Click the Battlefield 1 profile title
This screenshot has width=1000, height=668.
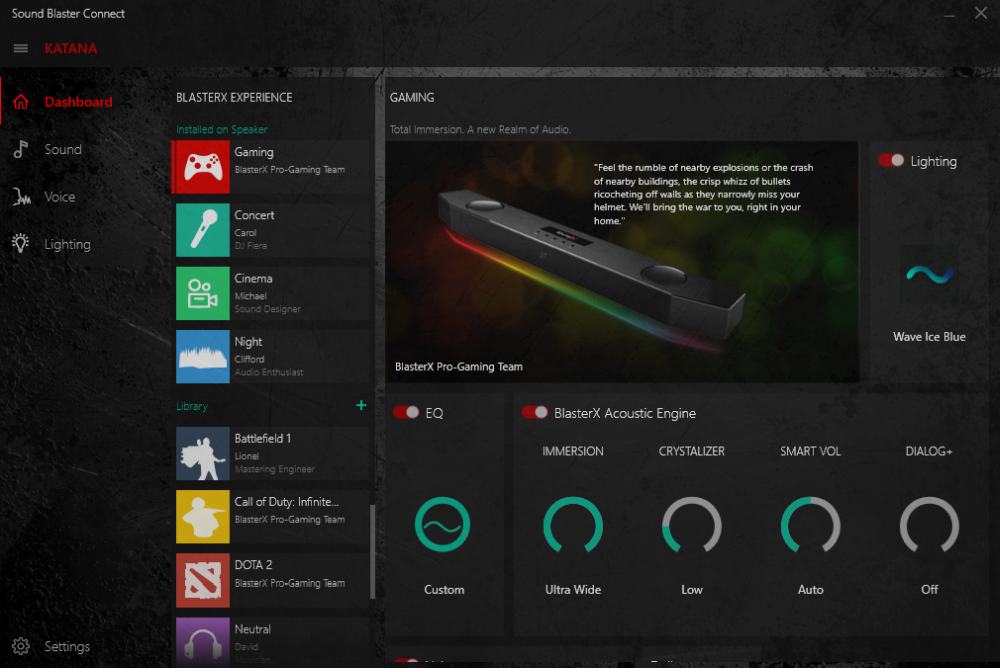click(x=263, y=438)
